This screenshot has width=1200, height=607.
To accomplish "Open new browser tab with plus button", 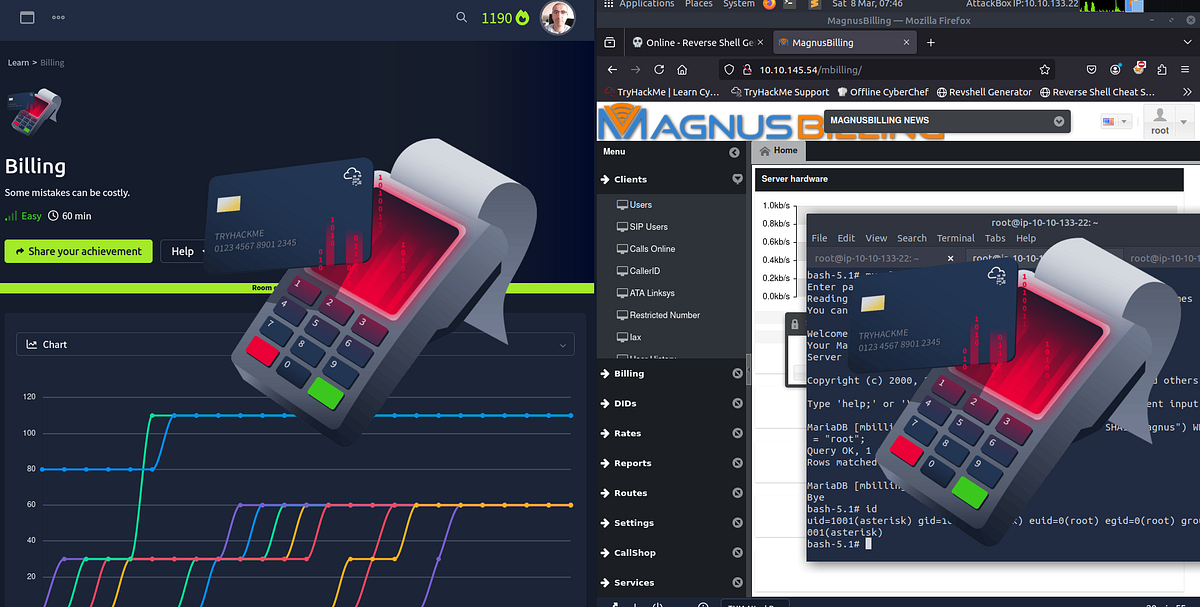I will click(931, 42).
